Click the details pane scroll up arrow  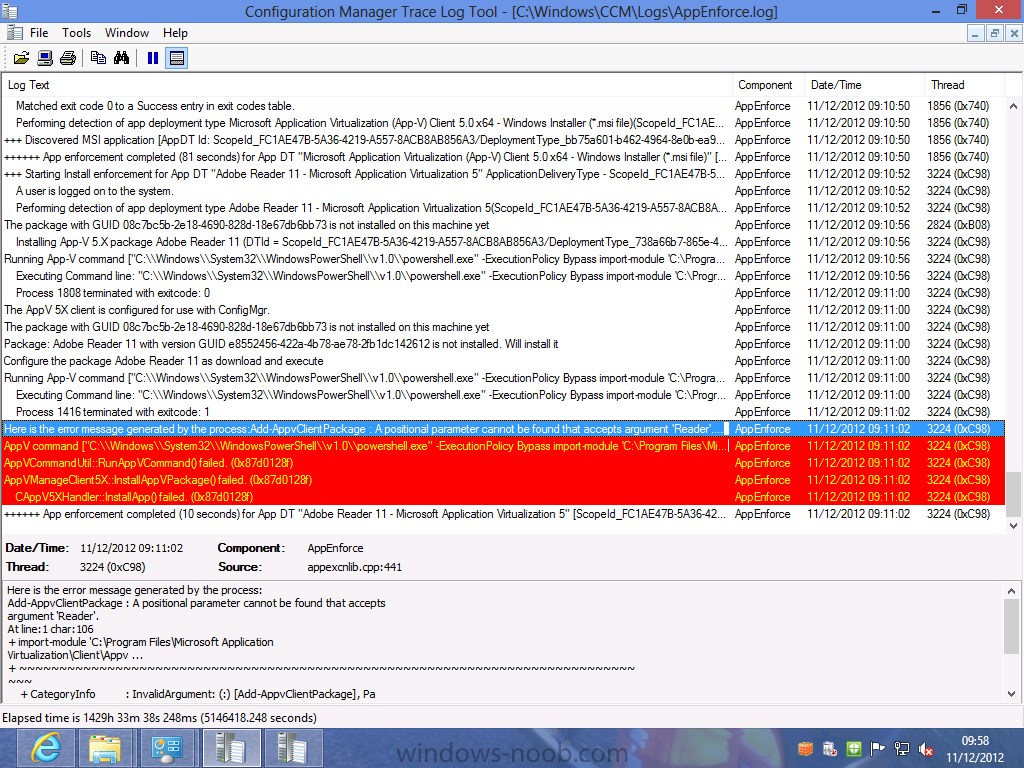[x=1012, y=591]
